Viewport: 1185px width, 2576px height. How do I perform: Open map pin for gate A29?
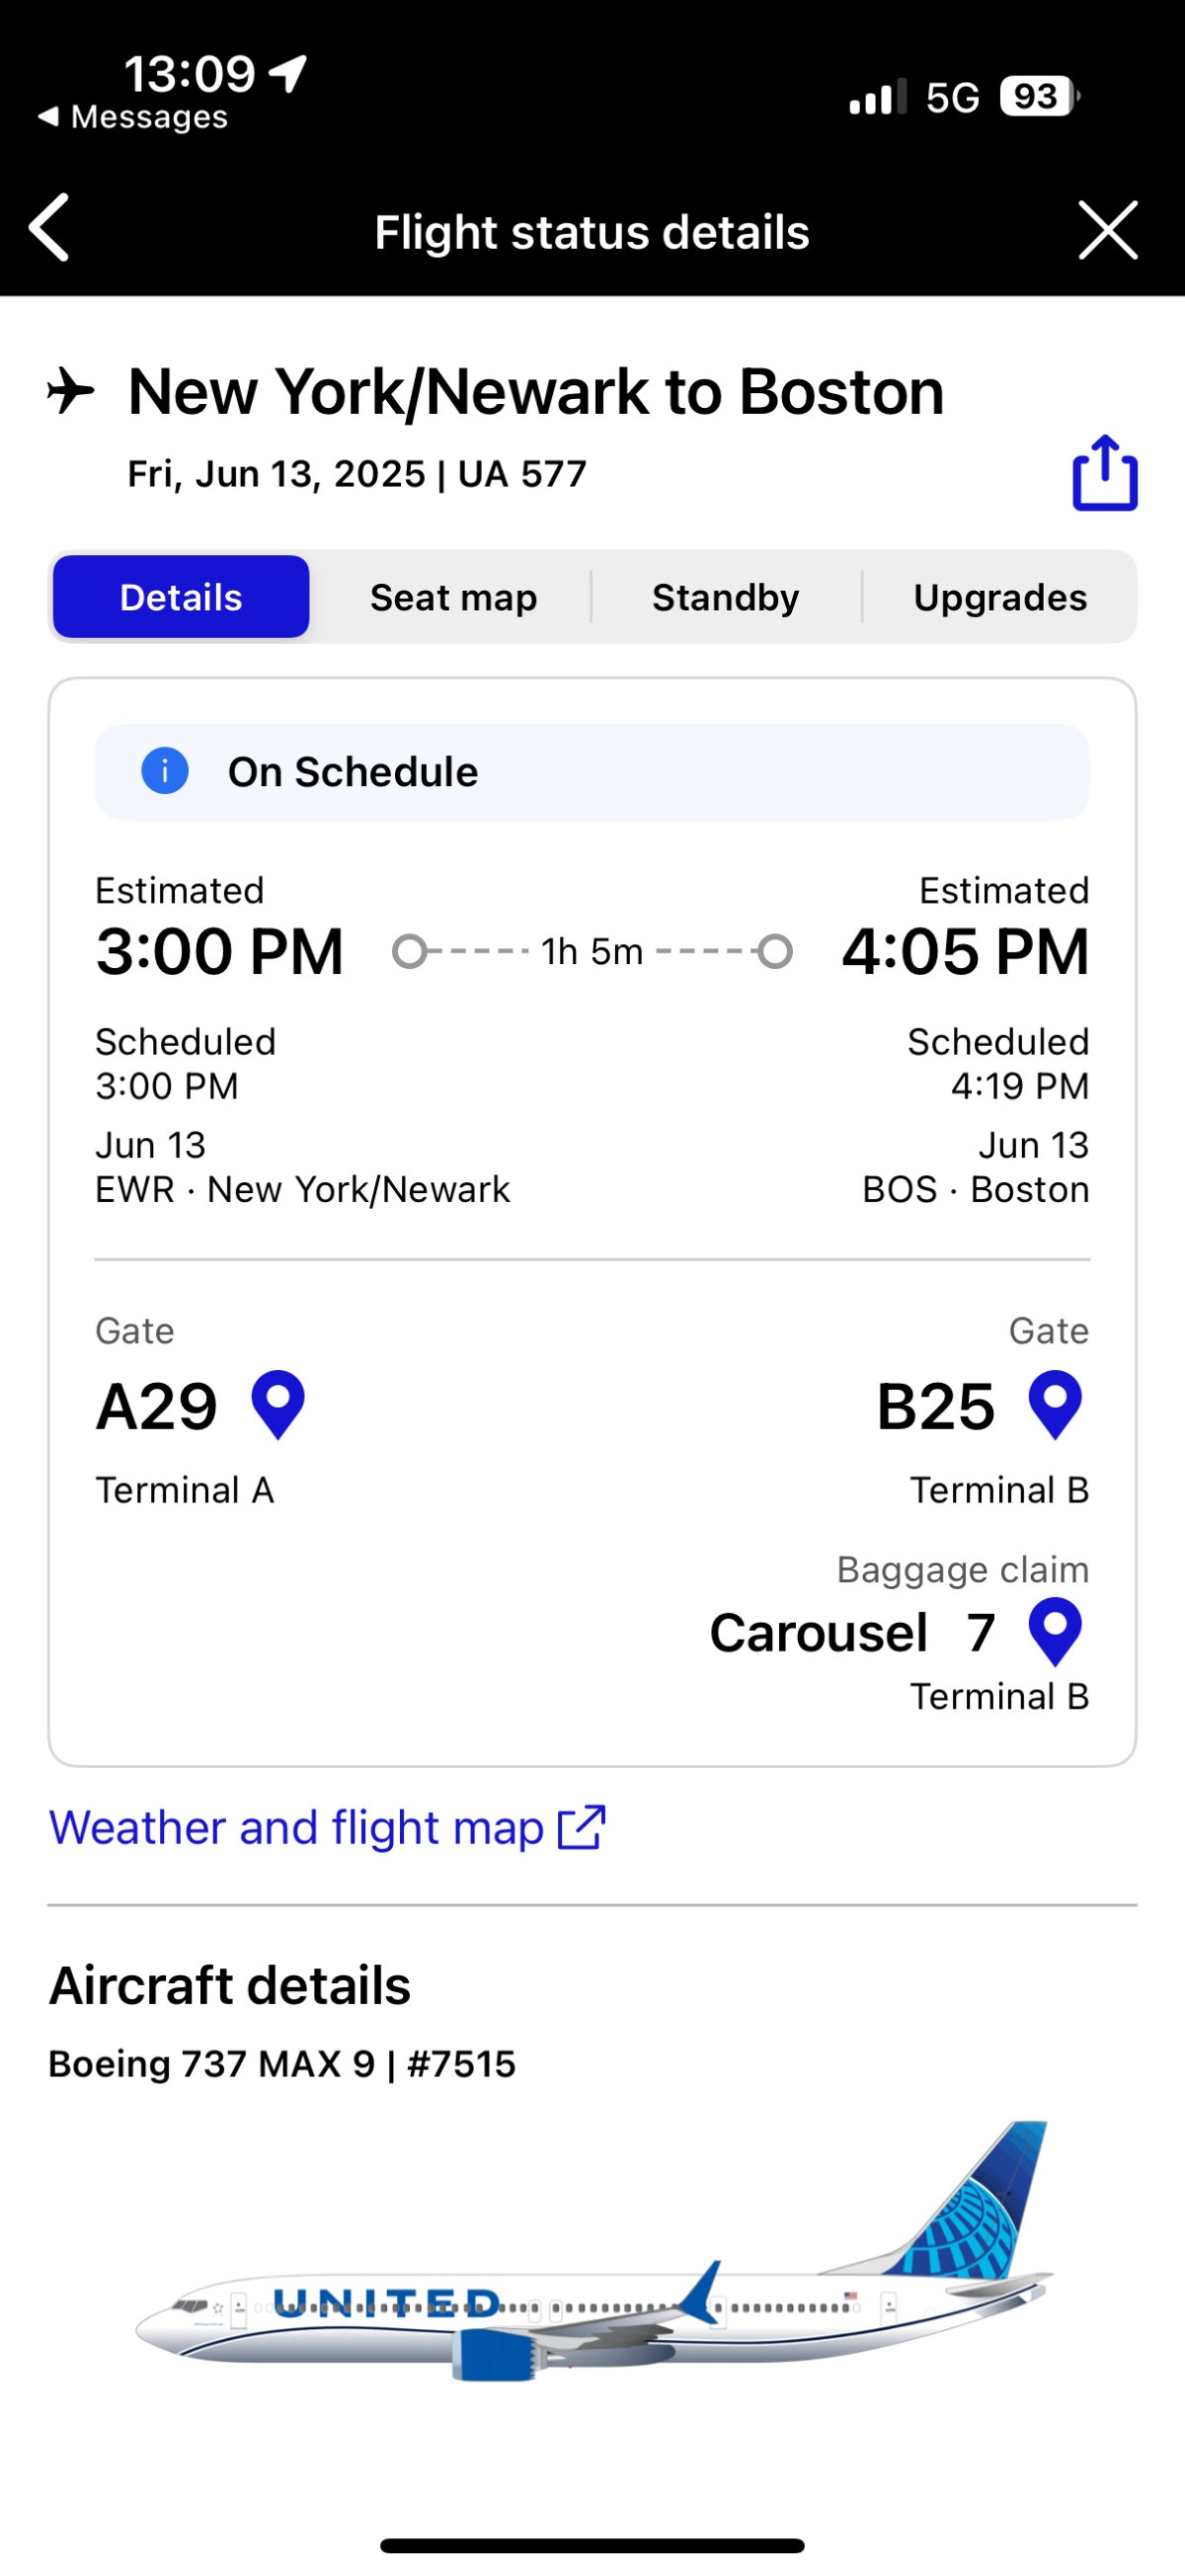pyautogui.click(x=278, y=1405)
